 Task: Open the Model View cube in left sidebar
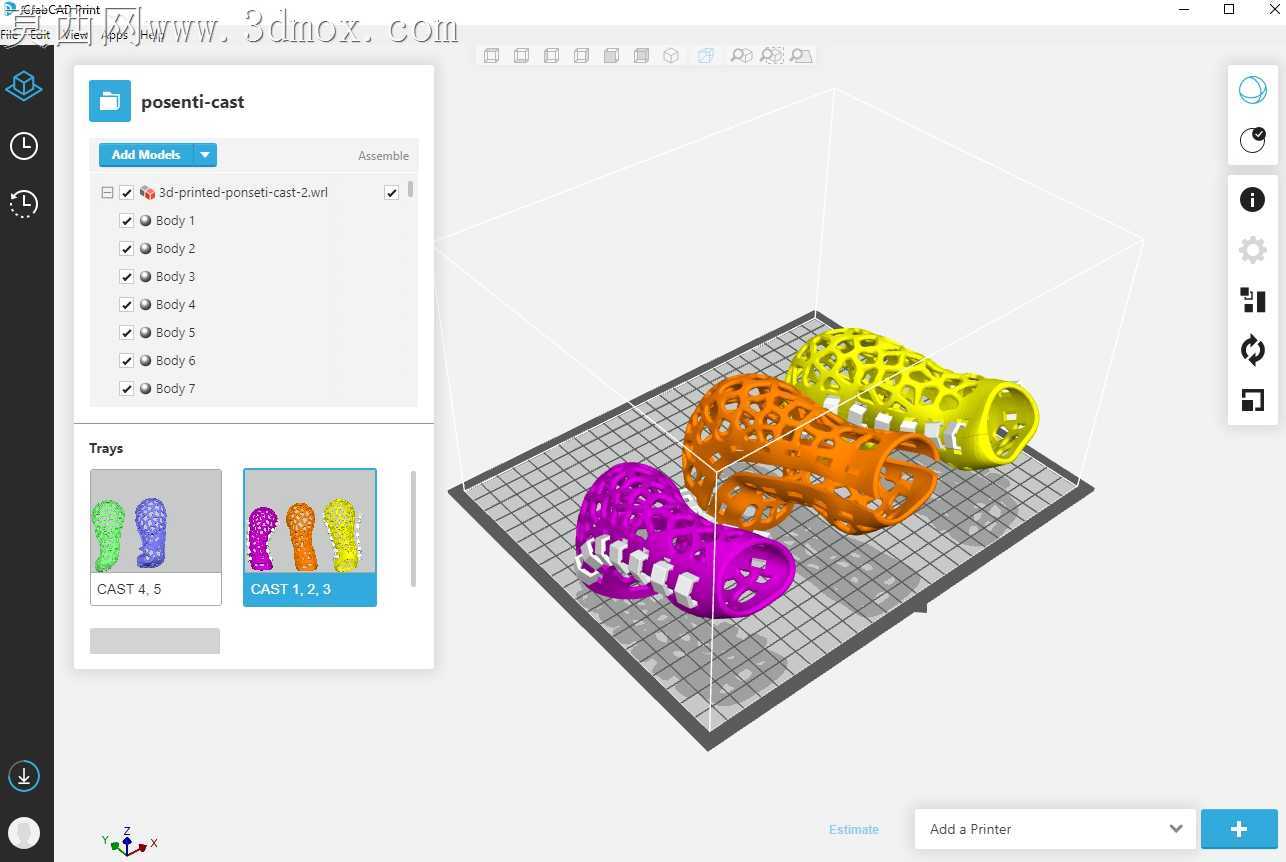coord(23,86)
